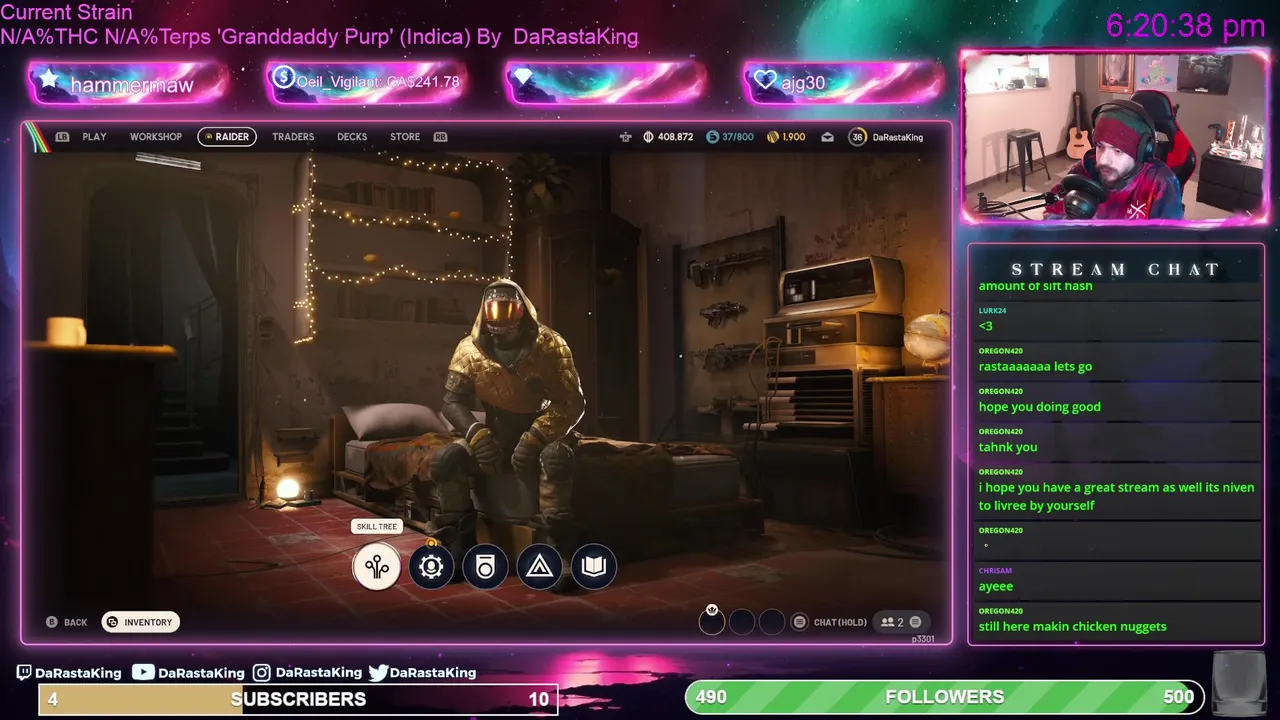Open the party members count showing 2
This screenshot has height=720, width=1280.
click(901, 622)
